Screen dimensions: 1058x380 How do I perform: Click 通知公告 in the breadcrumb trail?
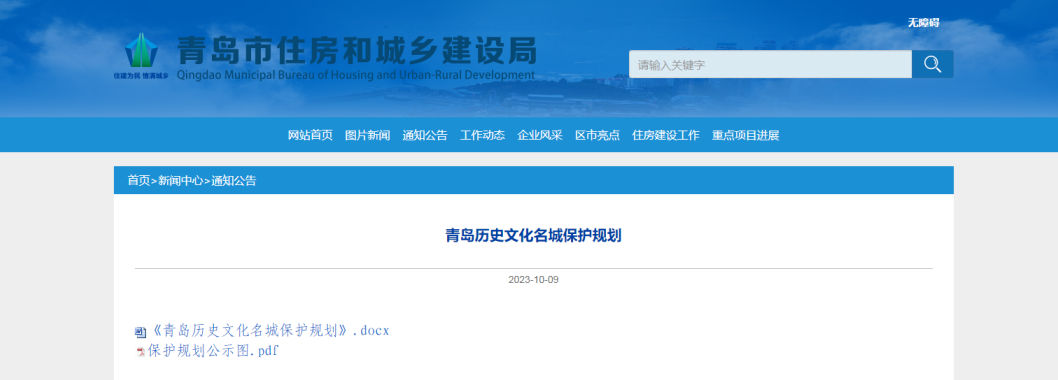(233, 180)
